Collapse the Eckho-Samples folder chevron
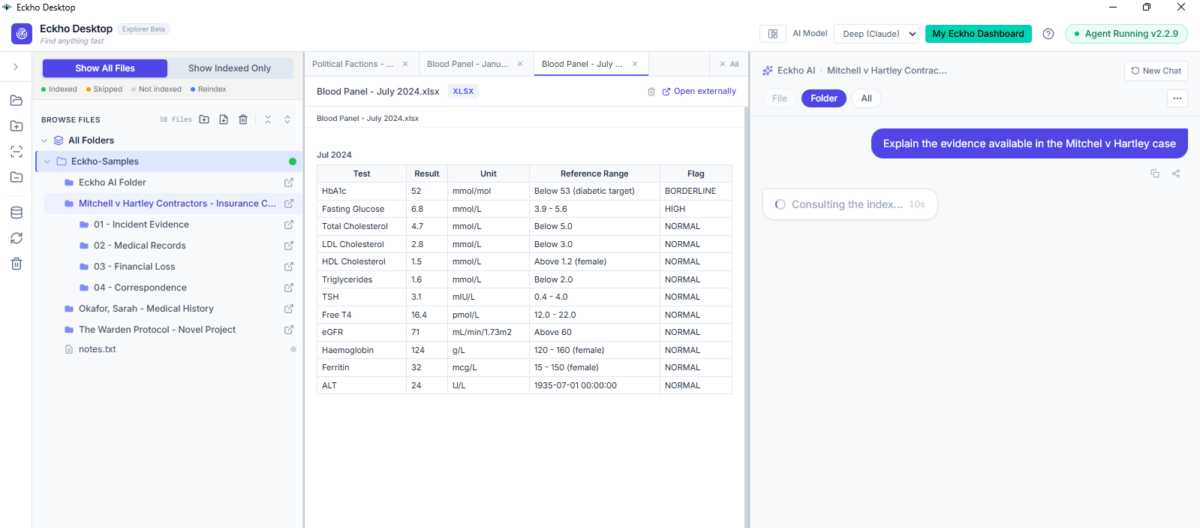This screenshot has height=528, width=1200. 46,161
